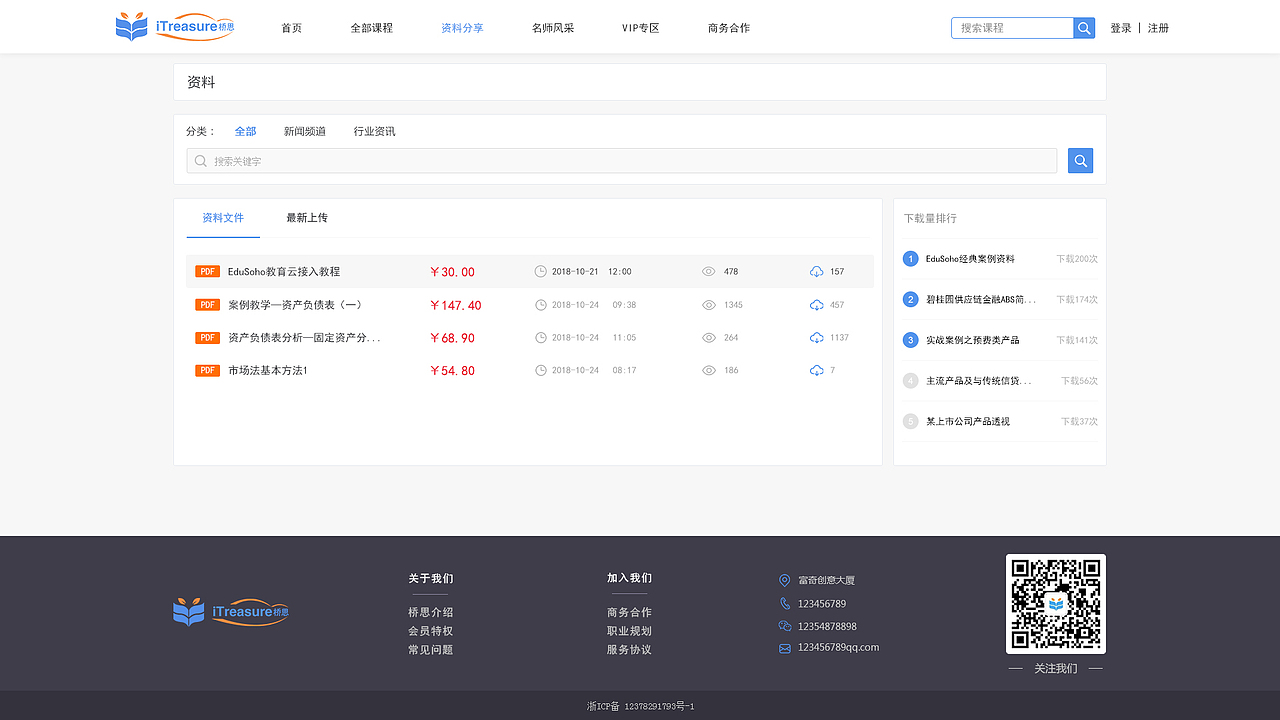The height and width of the screenshot is (720, 1280).
Task: Click the PDF icon beside EduSoho教育云接入教程
Action: pyautogui.click(x=207, y=270)
